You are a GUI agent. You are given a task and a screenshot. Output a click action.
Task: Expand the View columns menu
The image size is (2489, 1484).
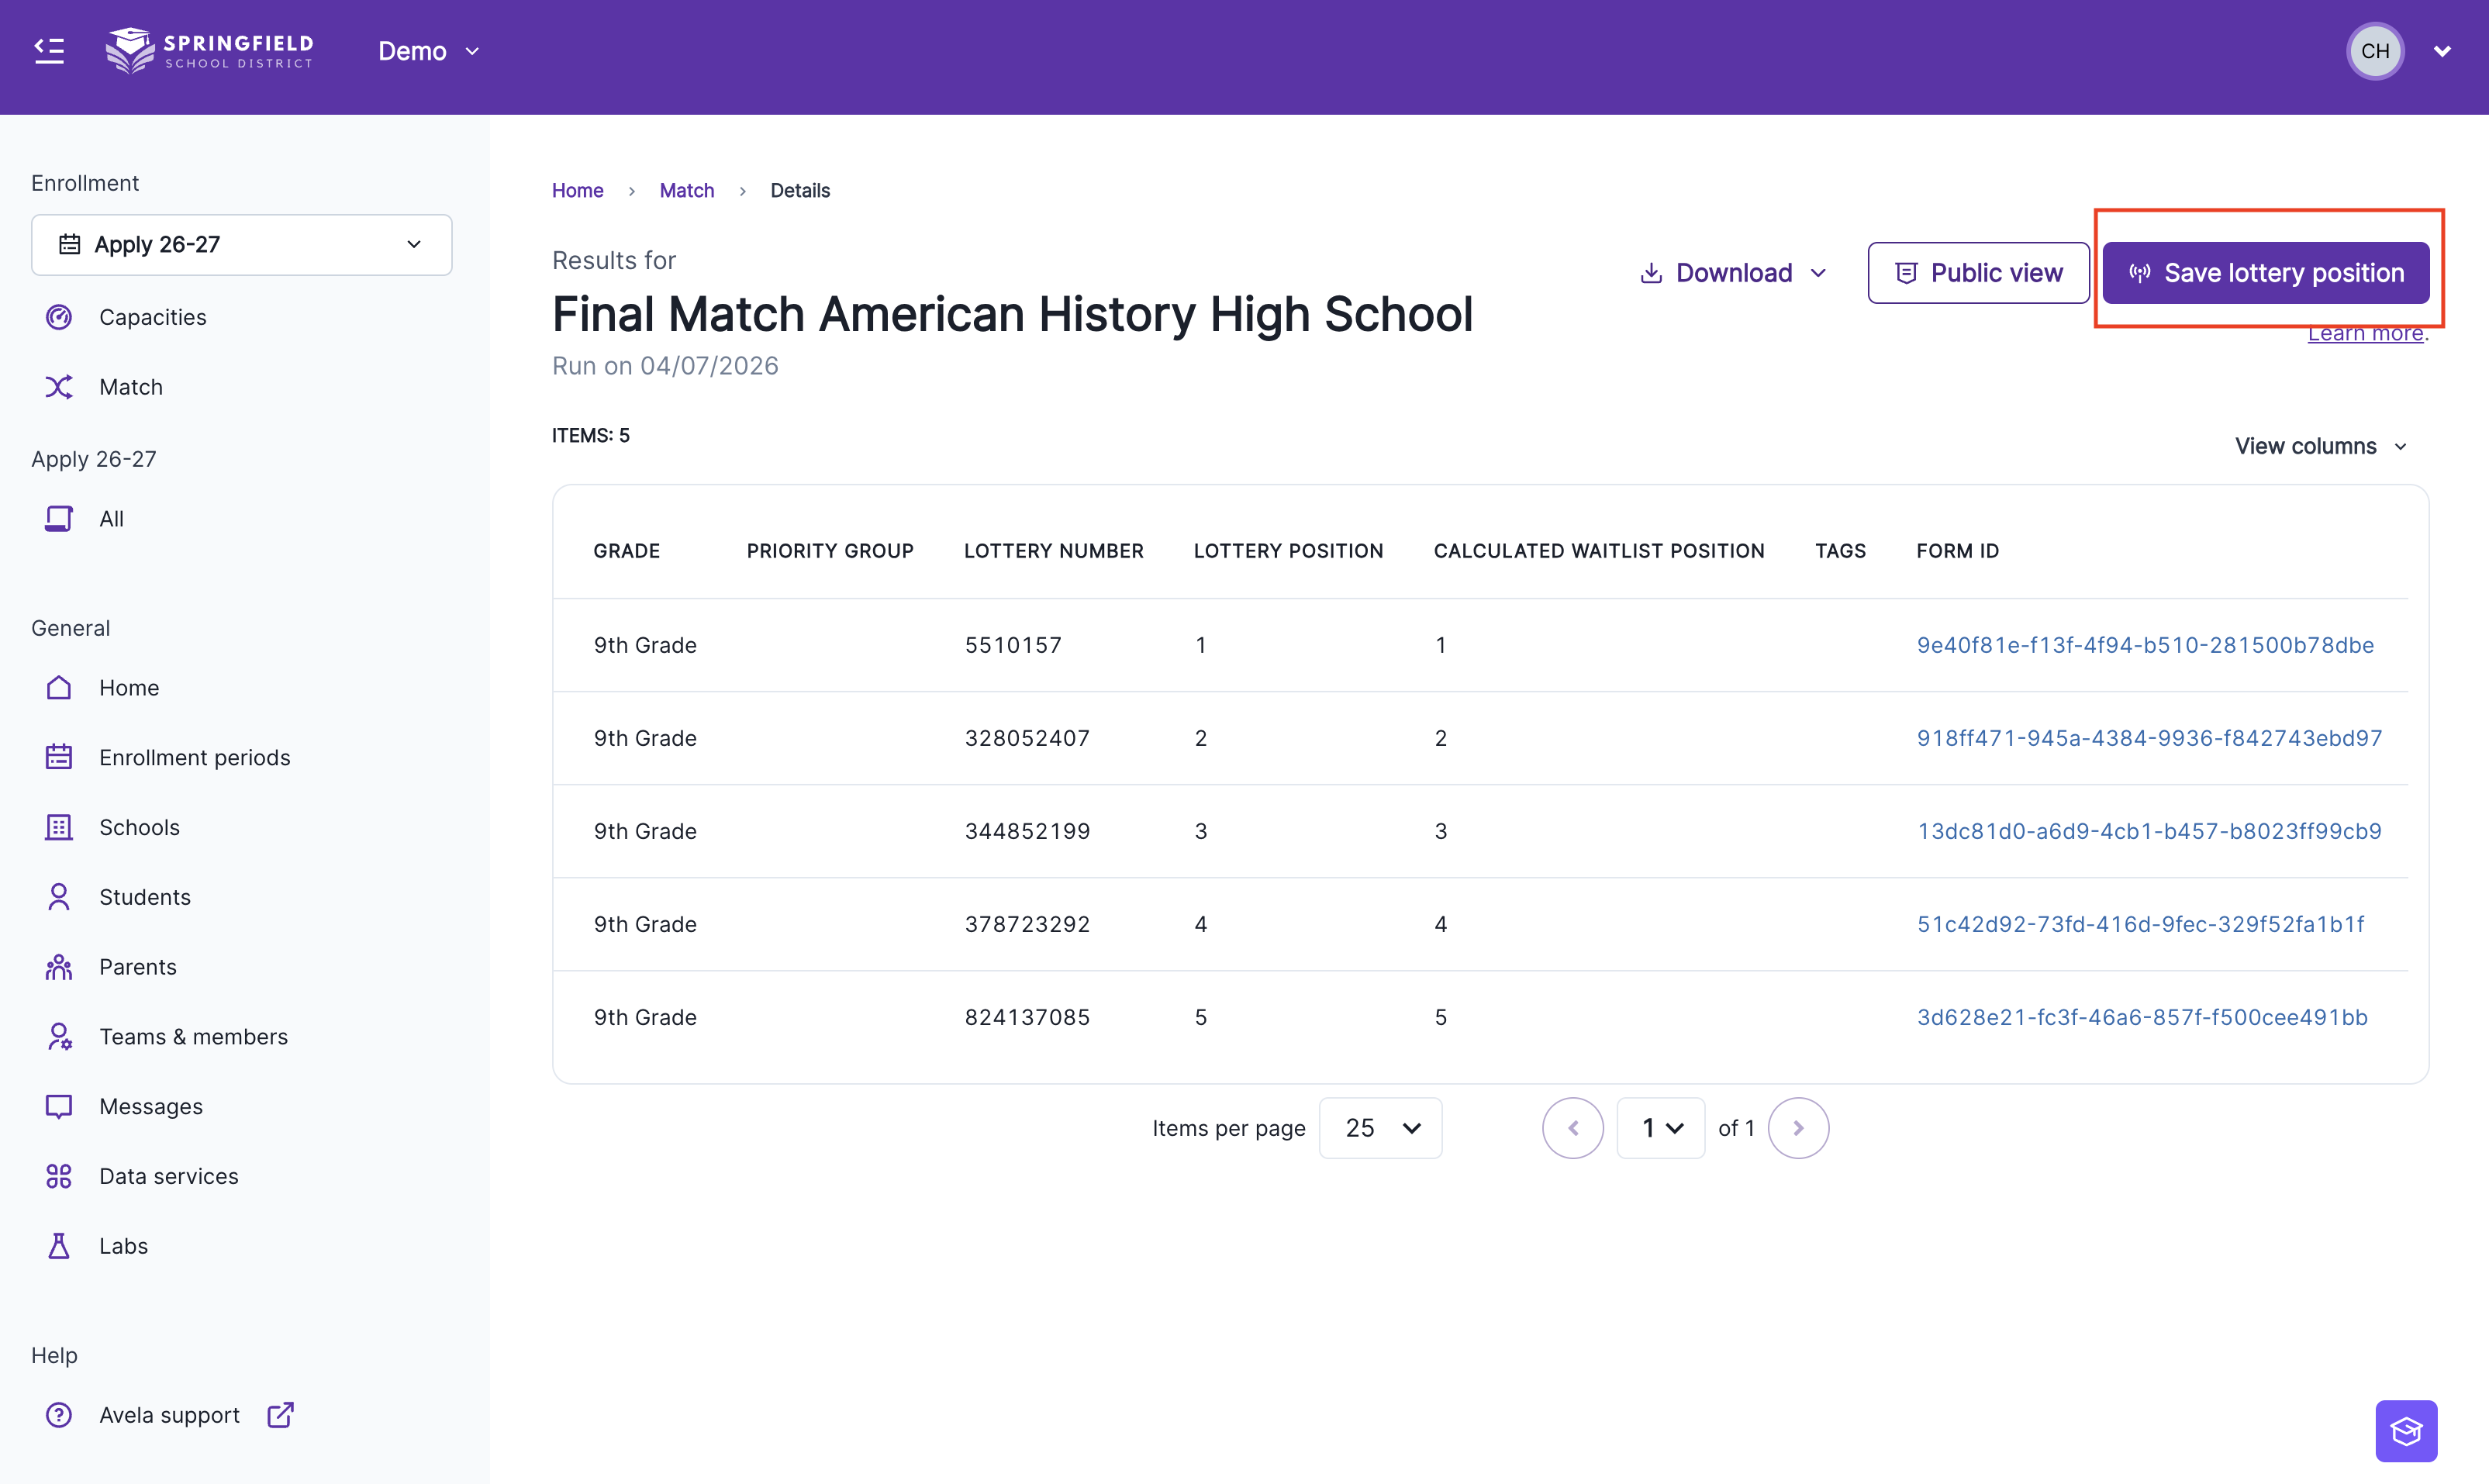pyautogui.click(x=2320, y=446)
